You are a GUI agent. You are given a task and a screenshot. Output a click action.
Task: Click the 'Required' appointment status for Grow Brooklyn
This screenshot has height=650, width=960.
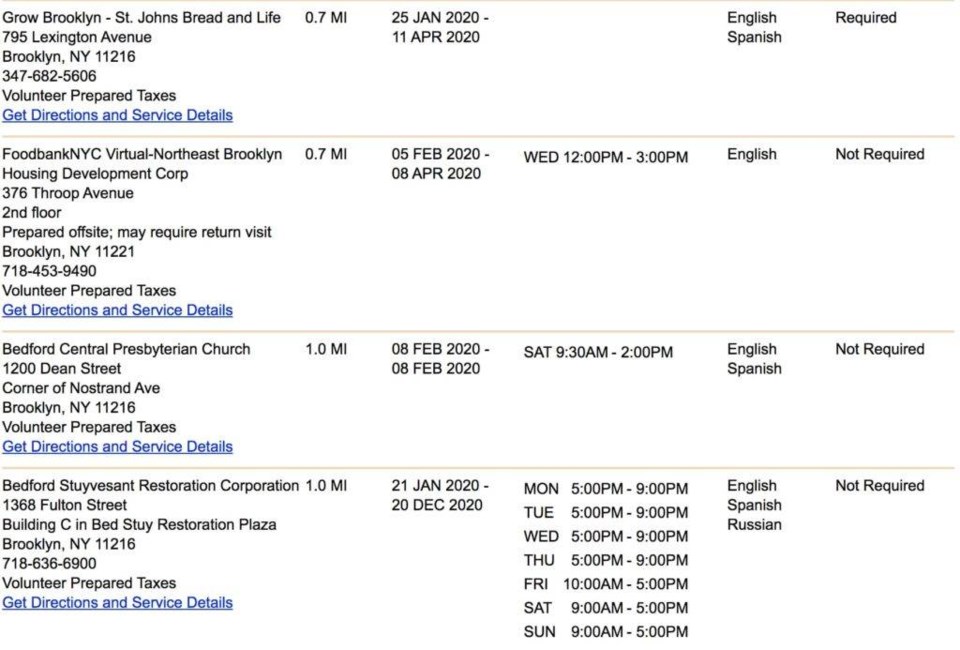866,18
